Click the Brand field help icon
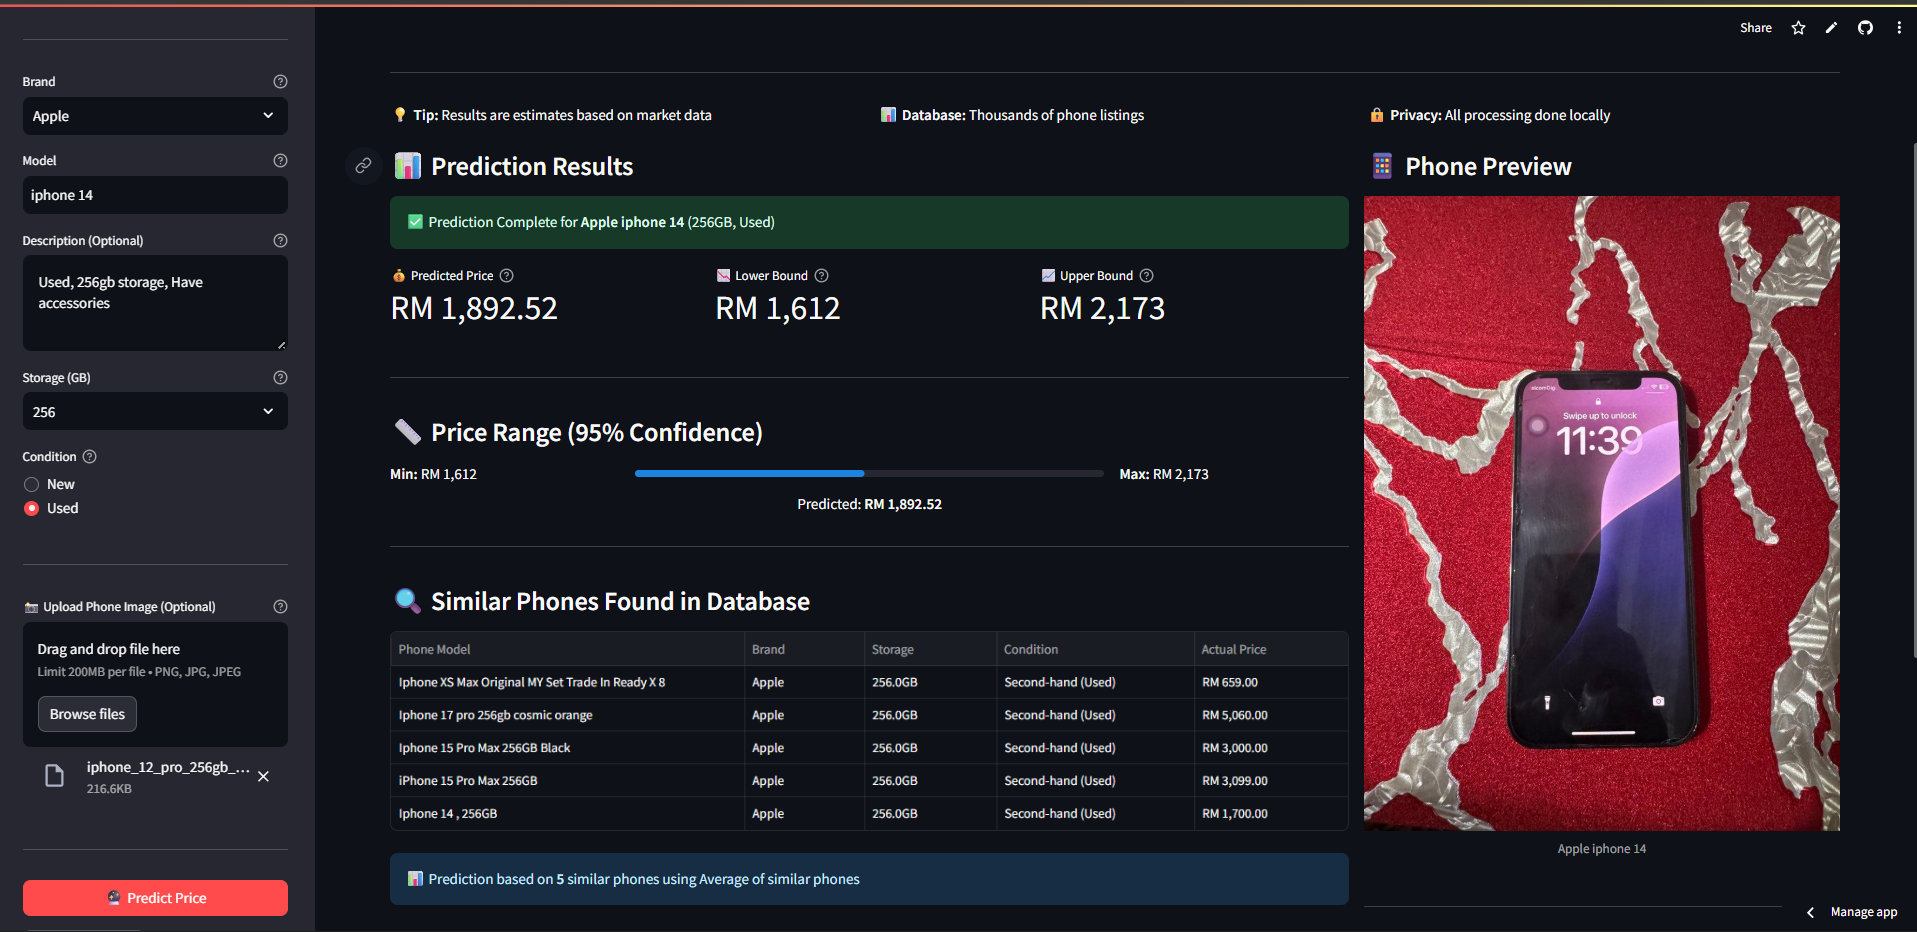This screenshot has width=1917, height=932. coord(280,82)
